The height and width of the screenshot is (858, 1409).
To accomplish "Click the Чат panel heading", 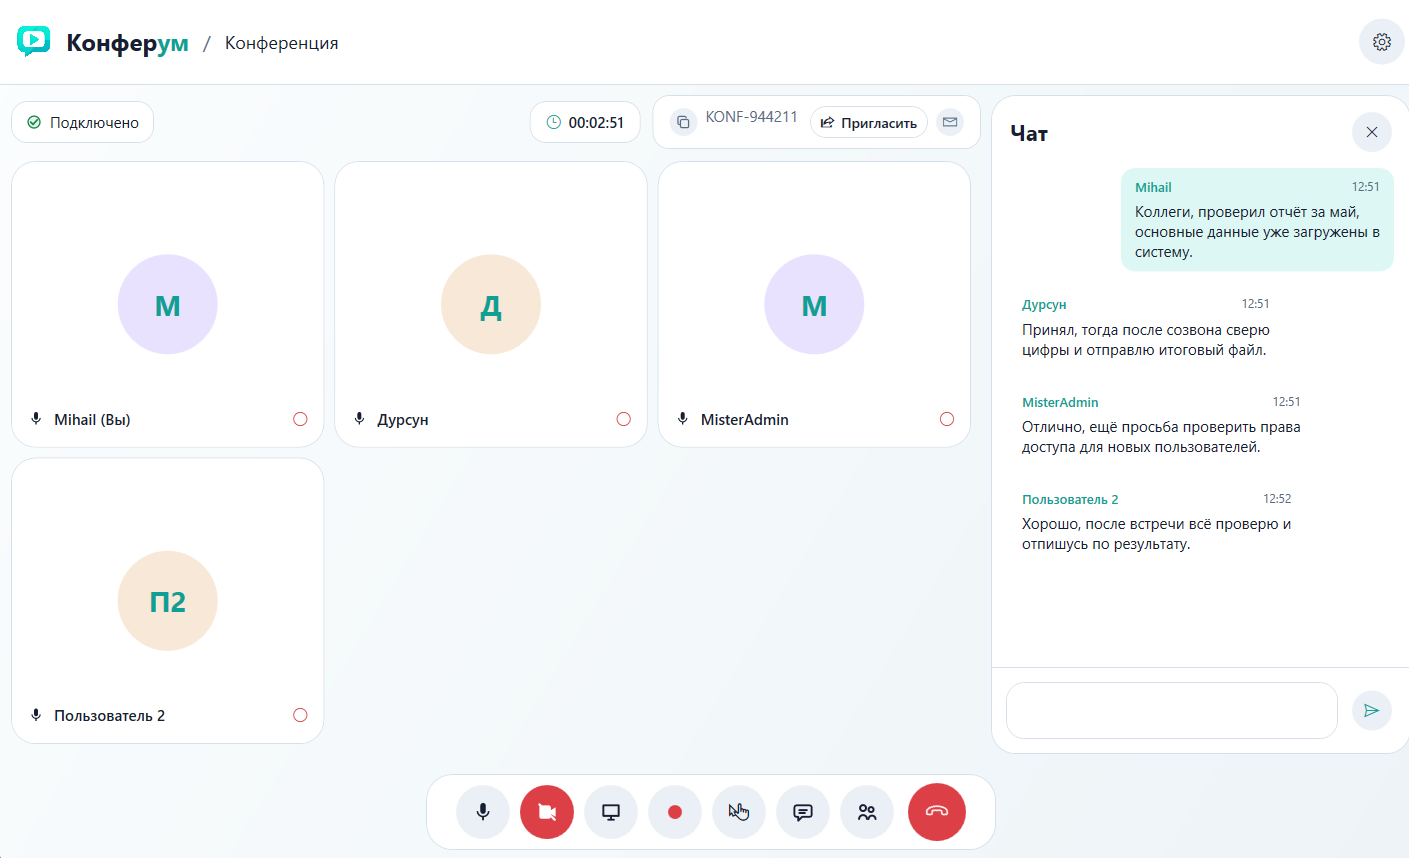I will pyautogui.click(x=1029, y=133).
